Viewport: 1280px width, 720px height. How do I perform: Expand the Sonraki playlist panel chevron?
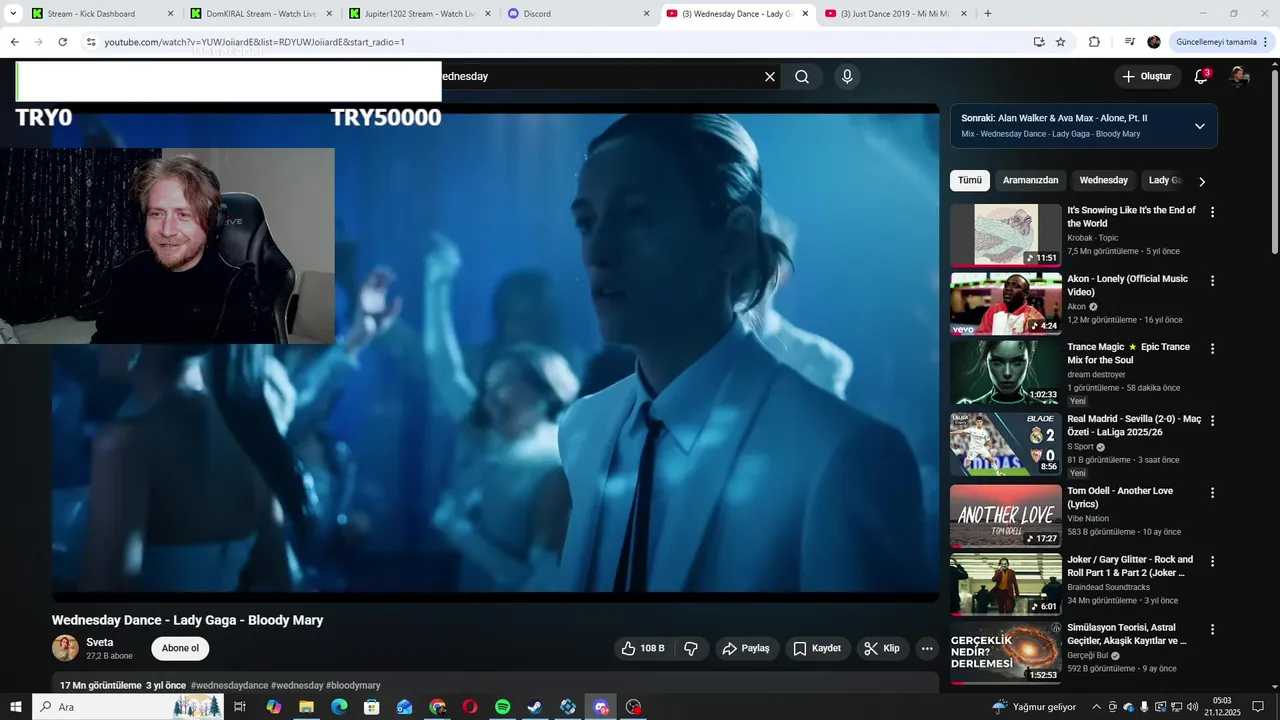[1199, 126]
